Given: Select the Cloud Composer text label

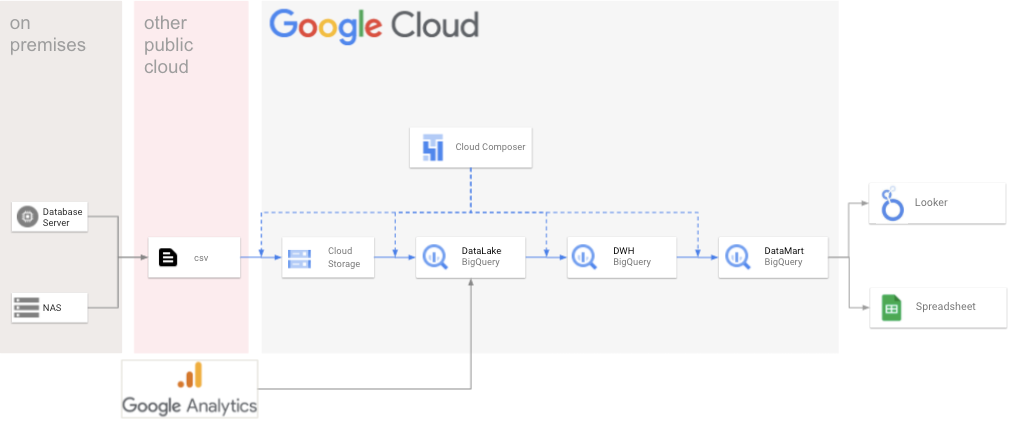Looking at the screenshot, I should [490, 147].
